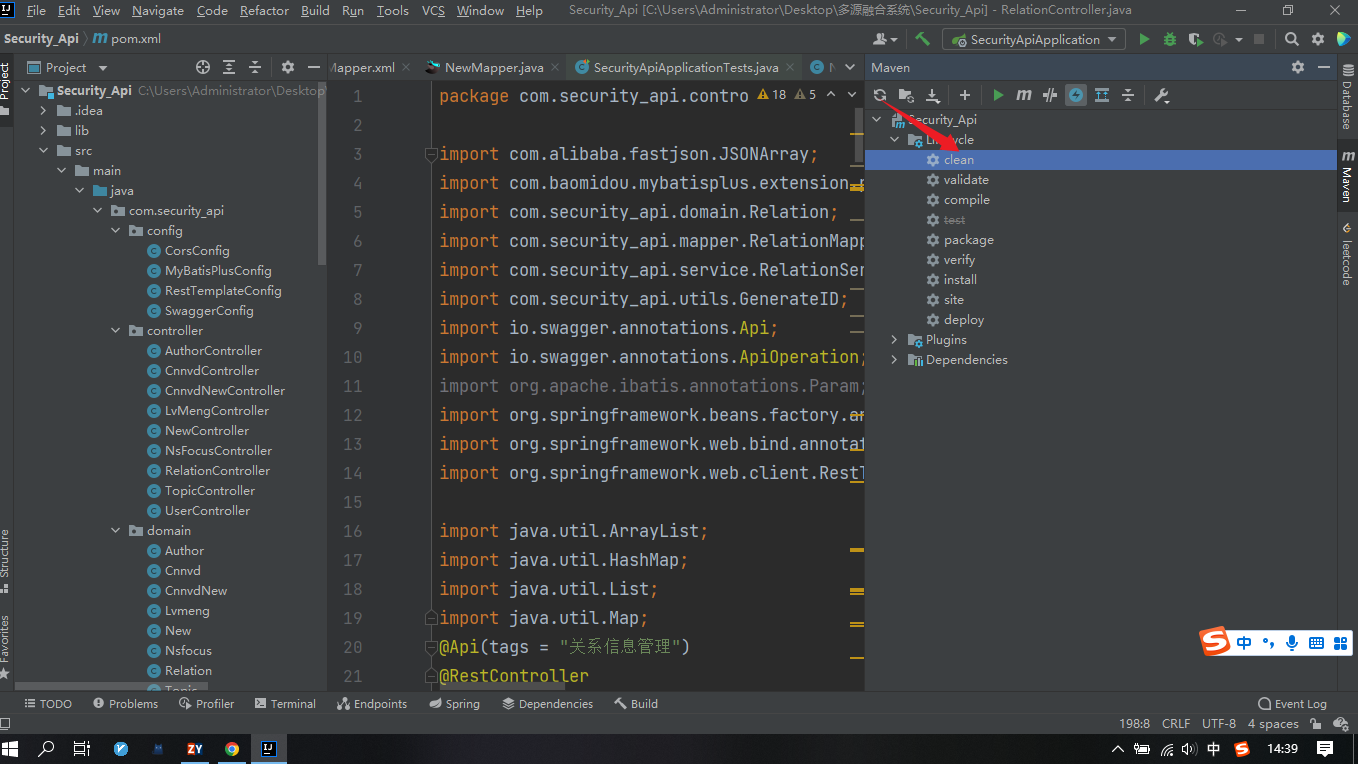Viewport: 1358px width, 764px height.
Task: Open Maven settings wrench icon
Action: coord(1161,95)
